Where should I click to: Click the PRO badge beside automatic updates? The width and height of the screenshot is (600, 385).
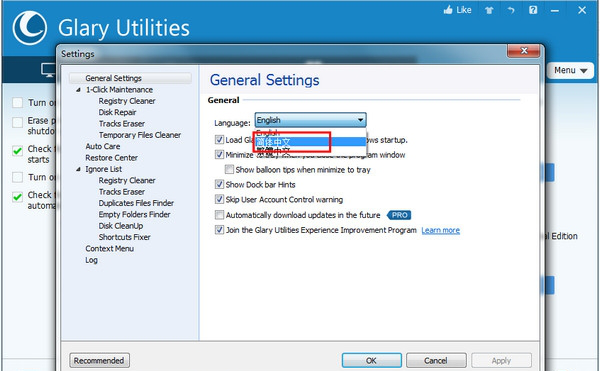point(399,215)
